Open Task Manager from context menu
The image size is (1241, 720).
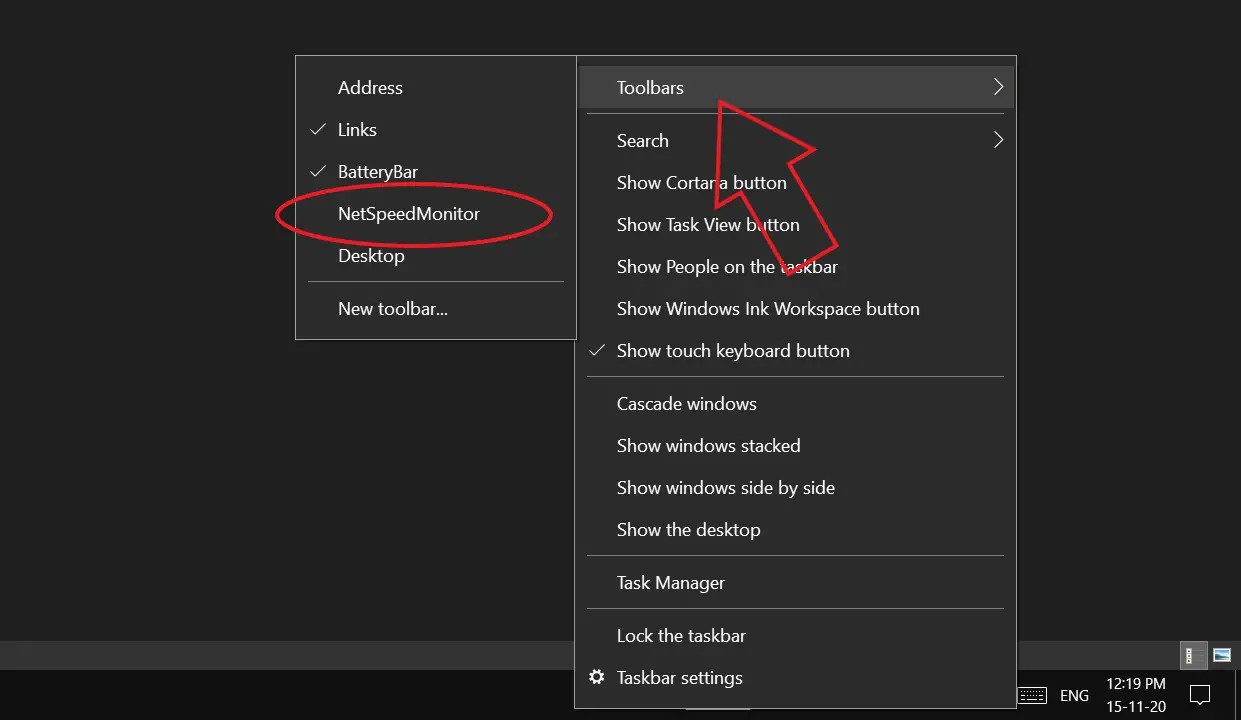pyautogui.click(x=795, y=583)
